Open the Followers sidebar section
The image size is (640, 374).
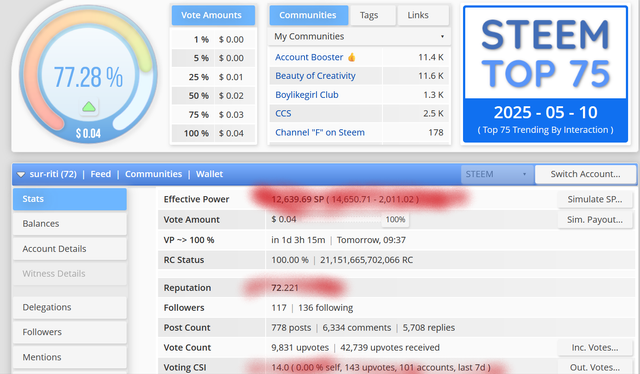(70, 332)
